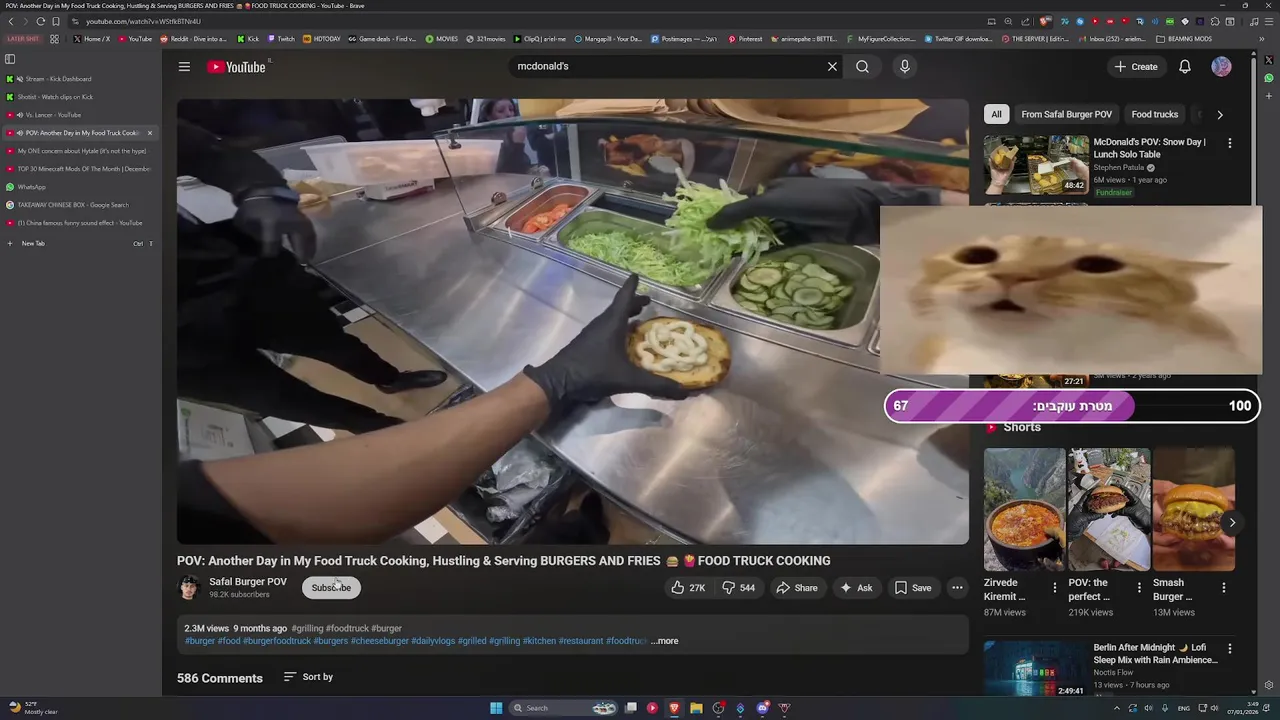Image resolution: width=1280 pixels, height=720 pixels.
Task: Open Discord from the taskbar
Action: (x=762, y=708)
